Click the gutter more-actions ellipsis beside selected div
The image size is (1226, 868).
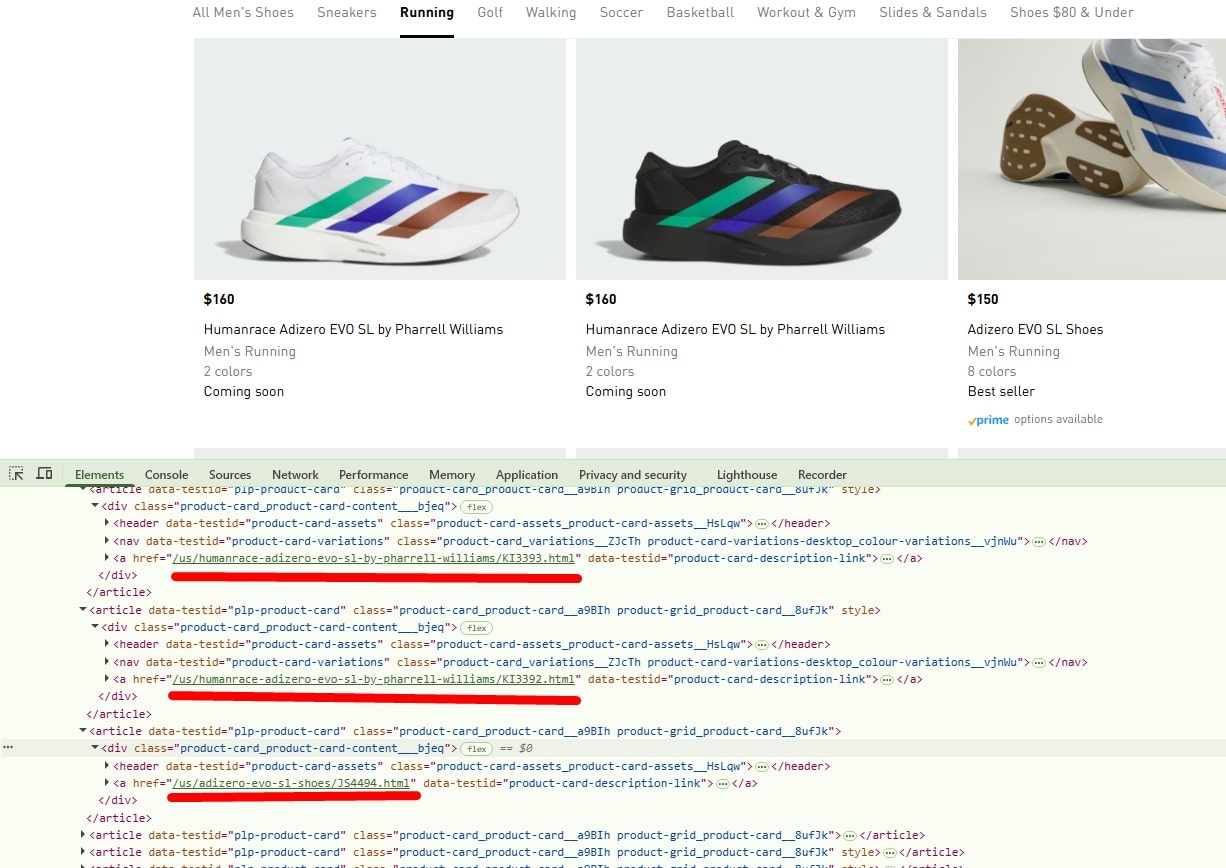[8, 746]
